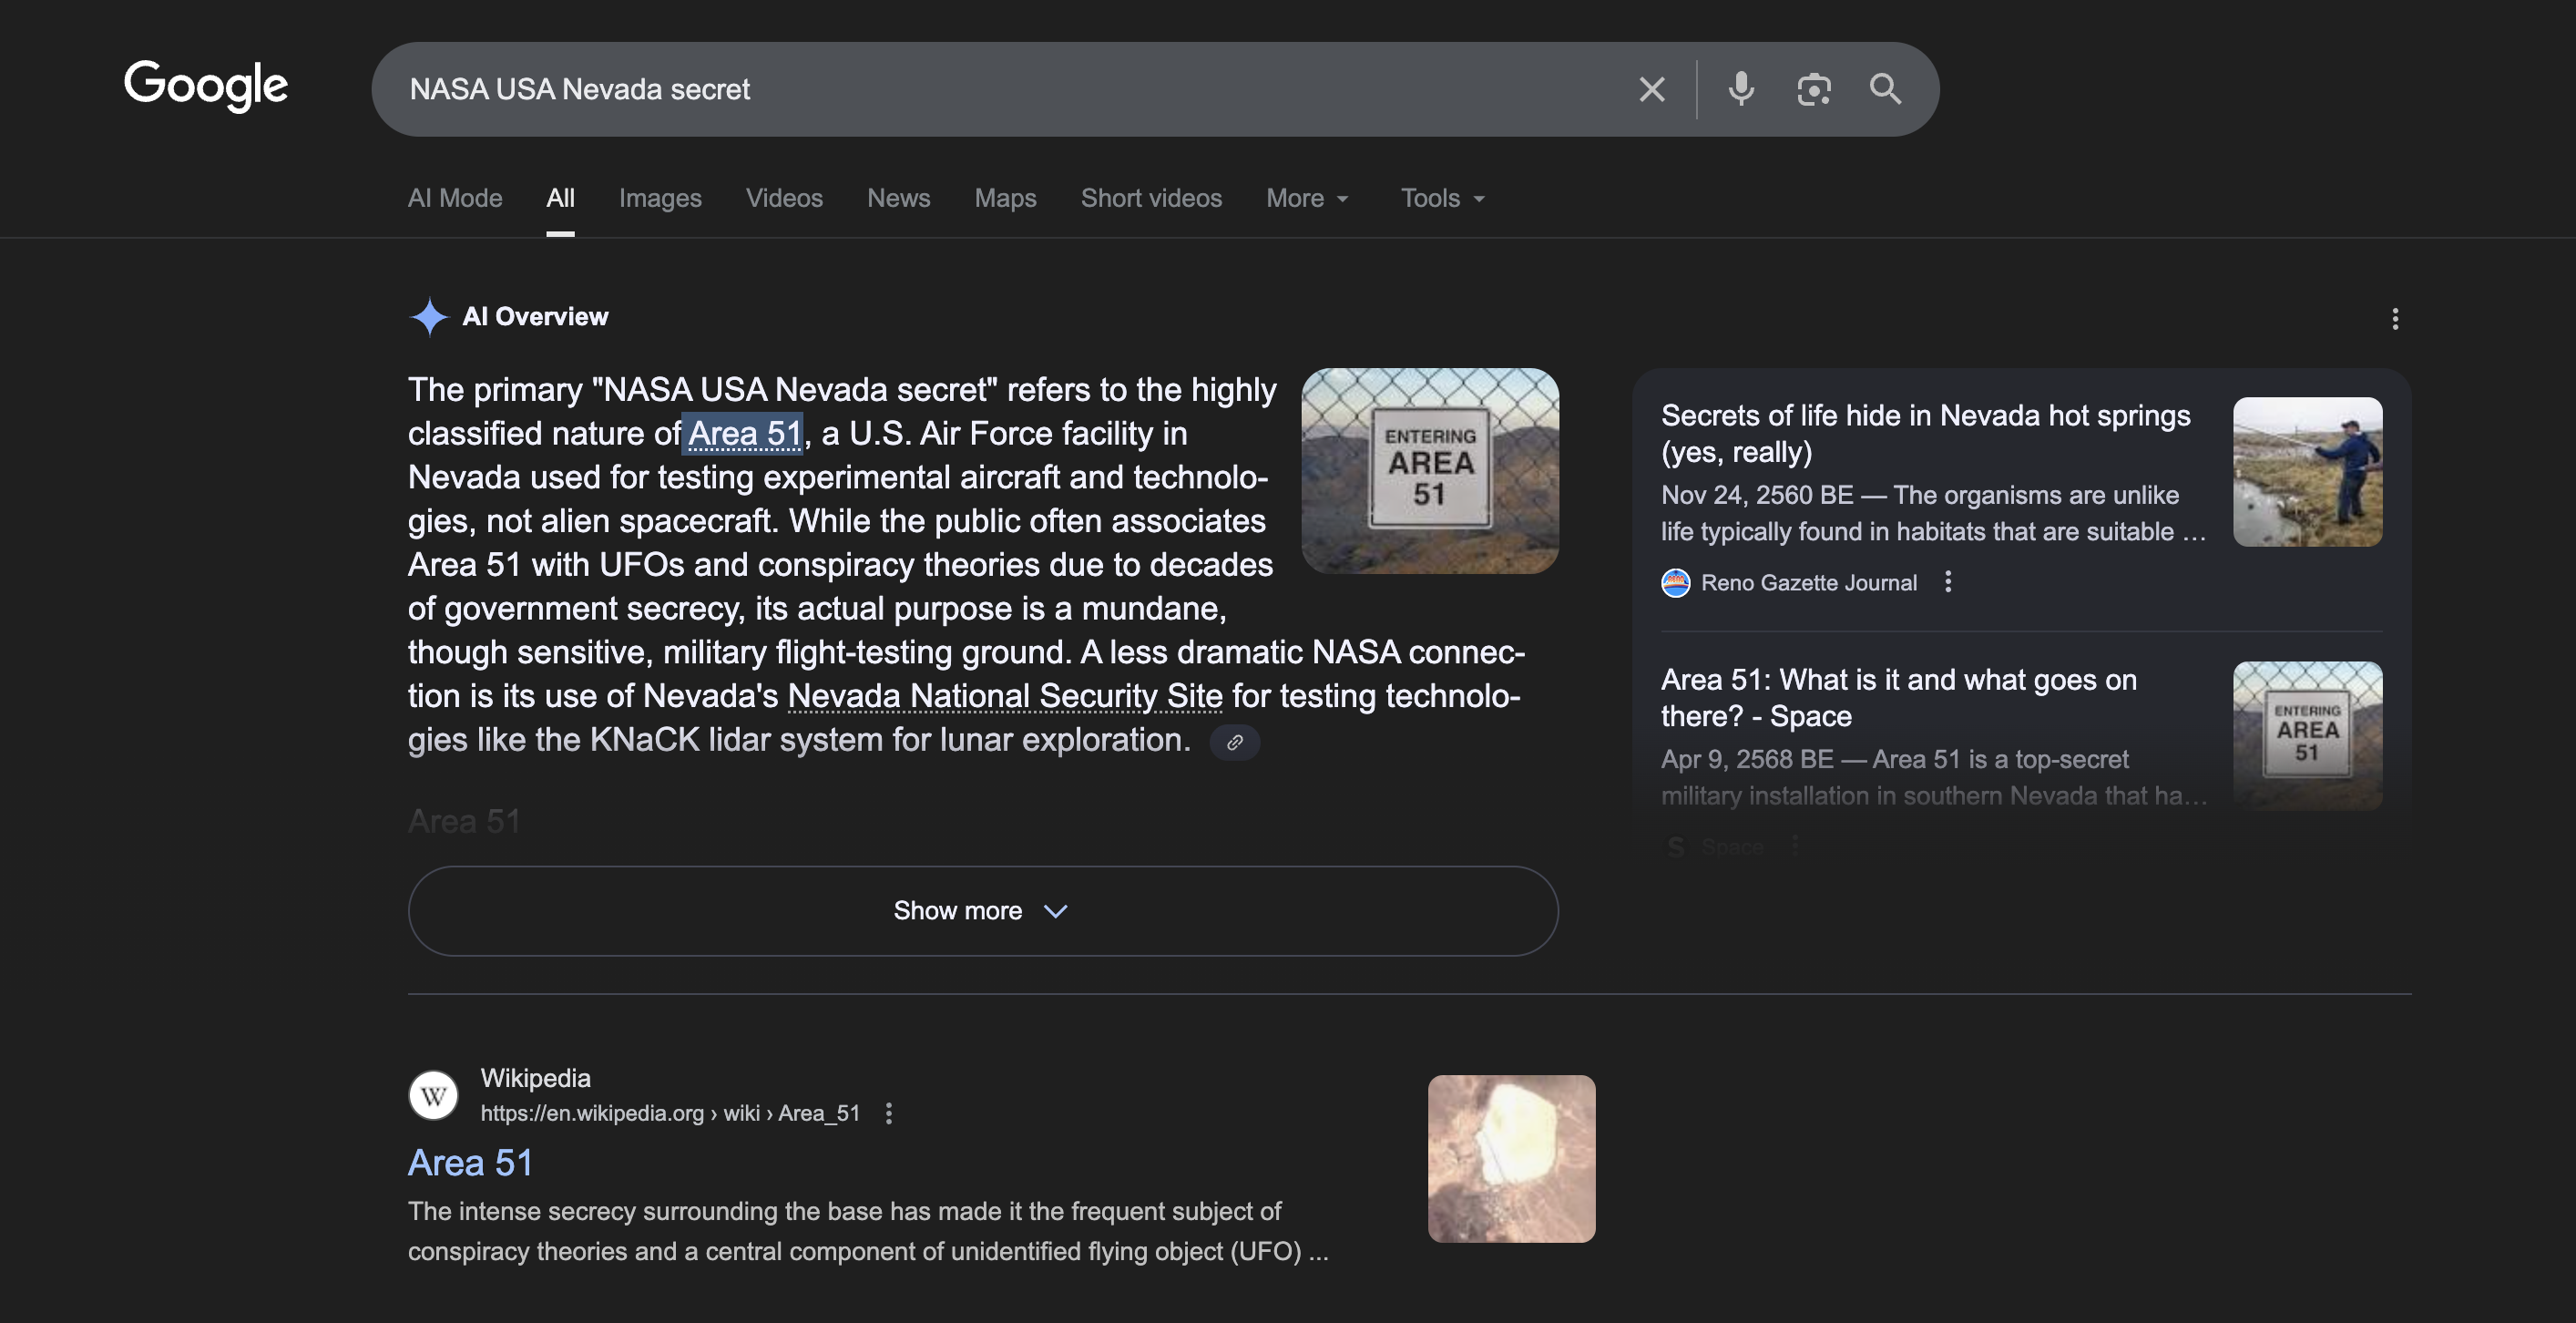Open Reno Gazette Journal result options dots

click(x=1947, y=582)
